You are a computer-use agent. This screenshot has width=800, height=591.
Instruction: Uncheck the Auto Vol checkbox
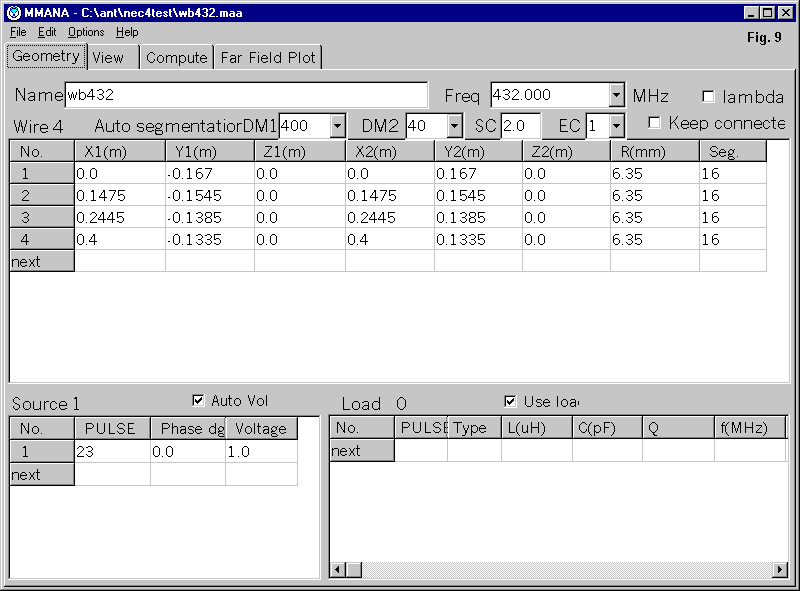[197, 401]
